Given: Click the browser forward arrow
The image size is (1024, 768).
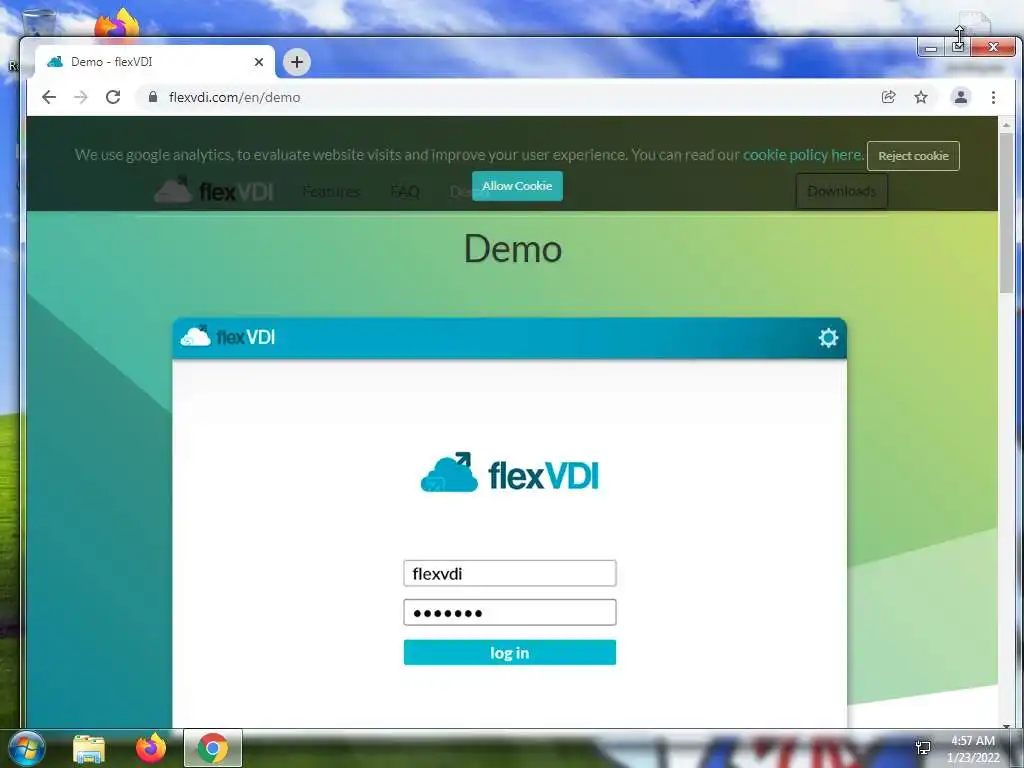Looking at the screenshot, I should [81, 97].
